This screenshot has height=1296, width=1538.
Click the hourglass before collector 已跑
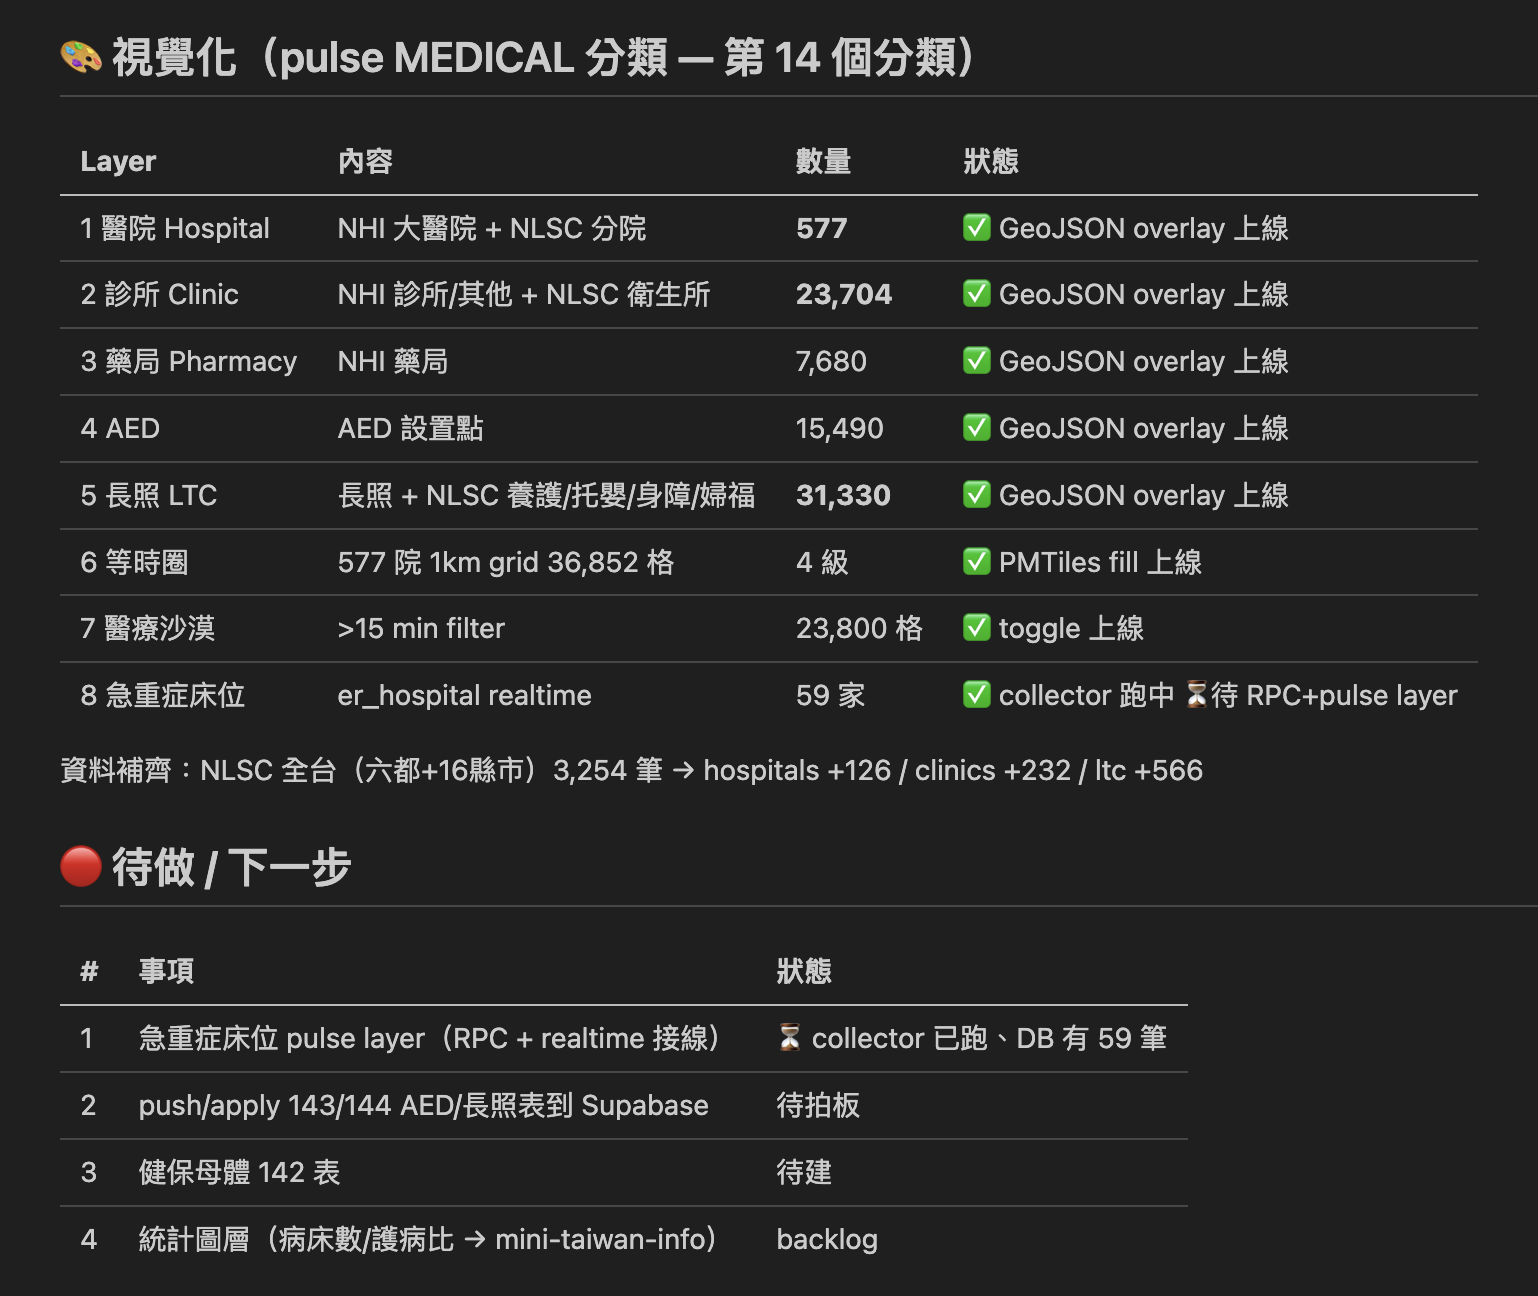(789, 1037)
